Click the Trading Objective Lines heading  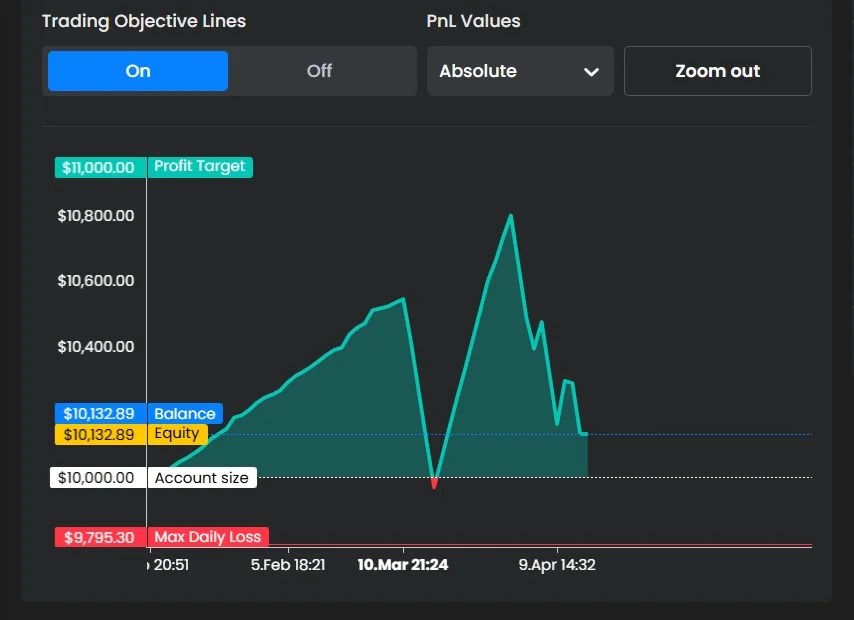(x=144, y=21)
